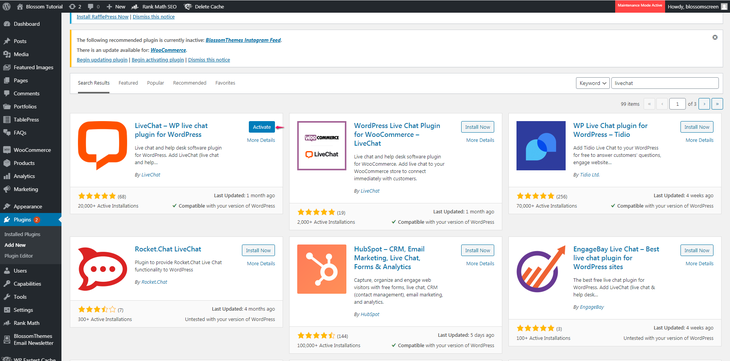This screenshot has width=730, height=361.
Task: Activate the LiveChat WP live chat plugin
Action: pyautogui.click(x=262, y=127)
